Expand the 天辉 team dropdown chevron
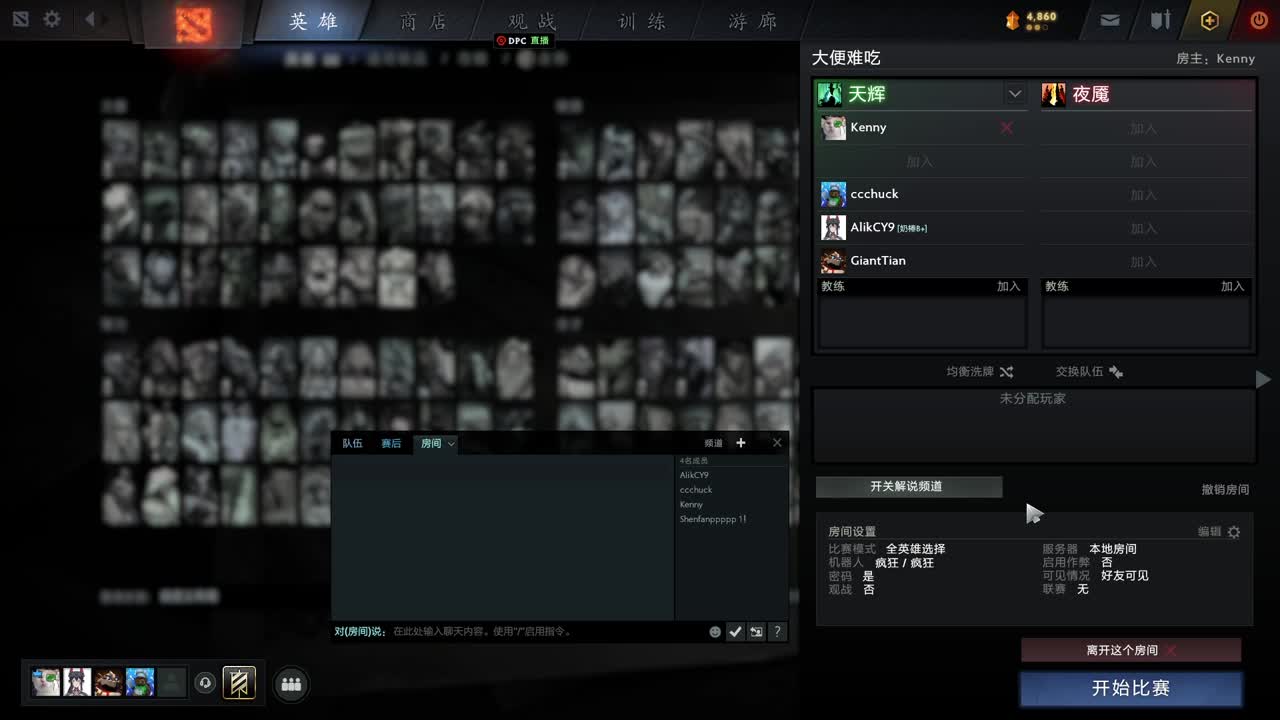This screenshot has width=1280, height=720. (1015, 93)
